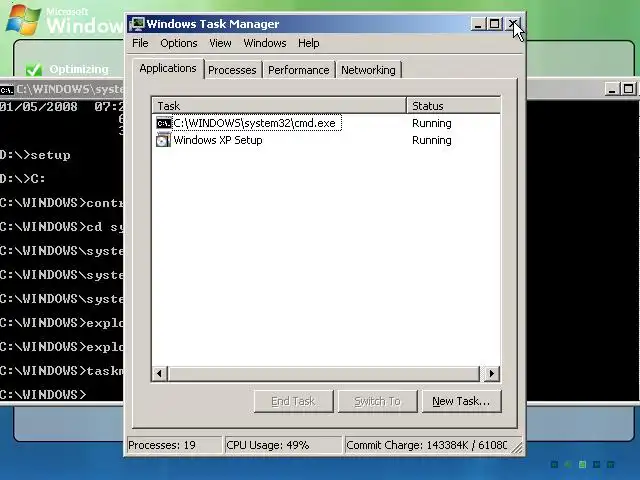Click the Task Manager title bar icon
Image resolution: width=640 pixels, height=480 pixels.
tap(137, 24)
